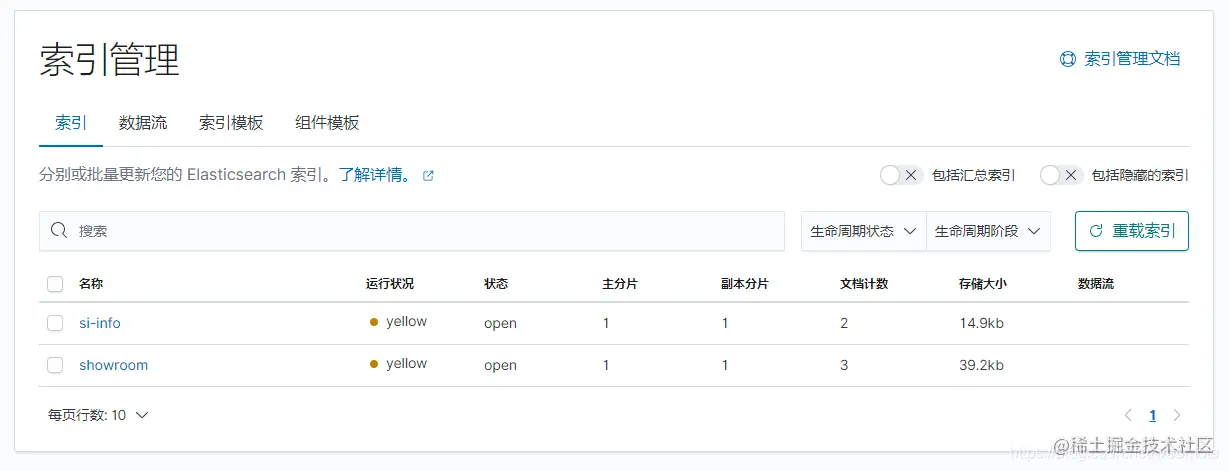
Task: Toggle the 包括汇总索引 switch
Action: 900,175
